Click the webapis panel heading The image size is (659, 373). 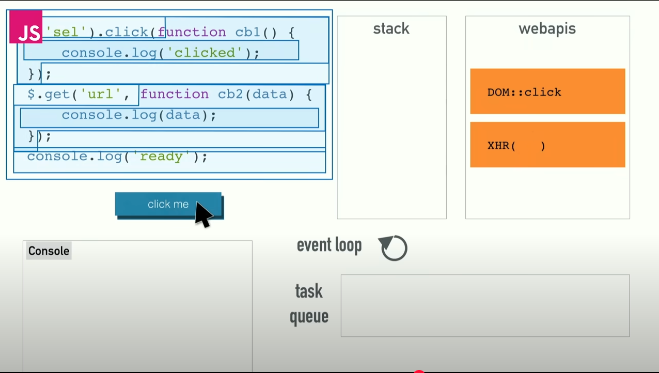547,29
